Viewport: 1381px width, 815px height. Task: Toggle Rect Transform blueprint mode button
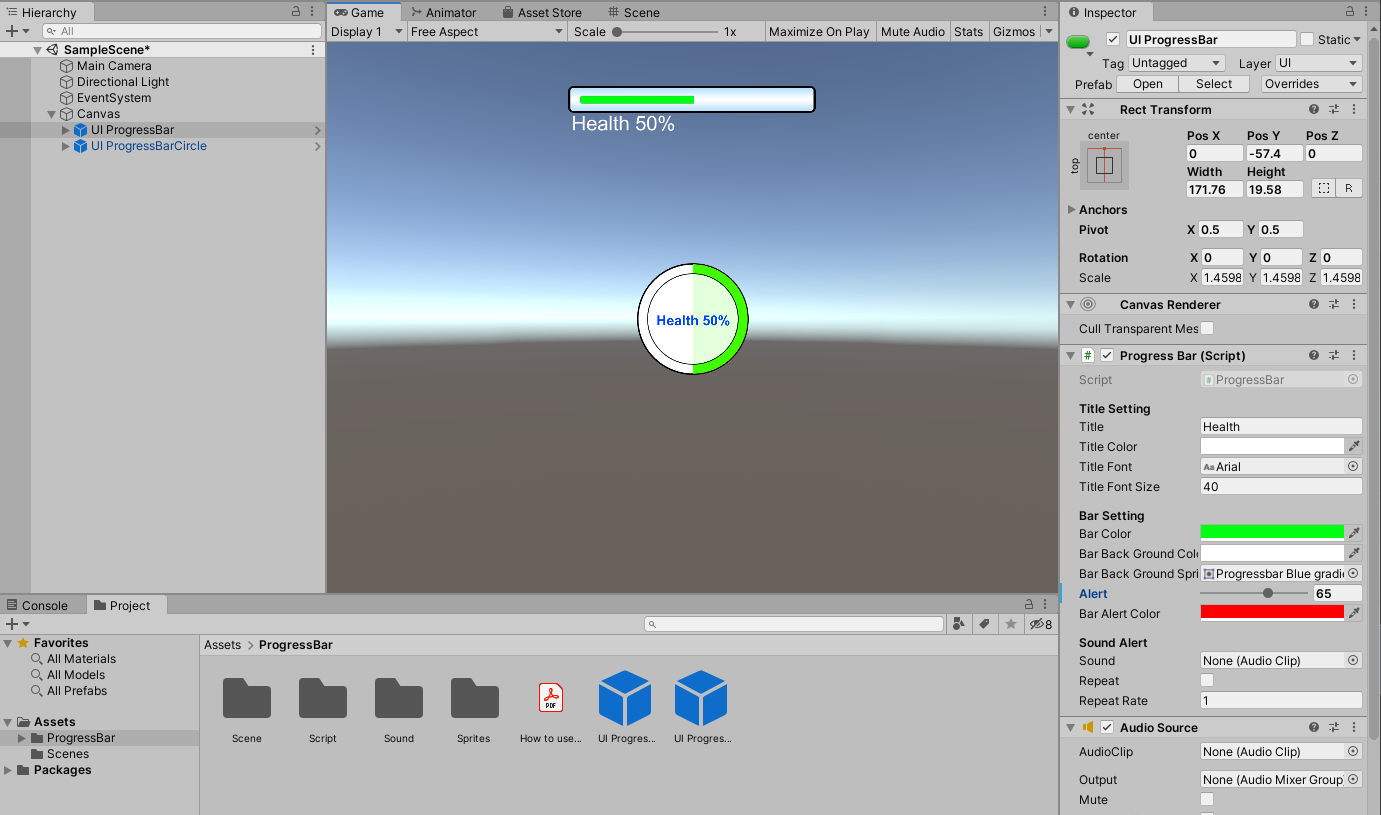click(1323, 188)
